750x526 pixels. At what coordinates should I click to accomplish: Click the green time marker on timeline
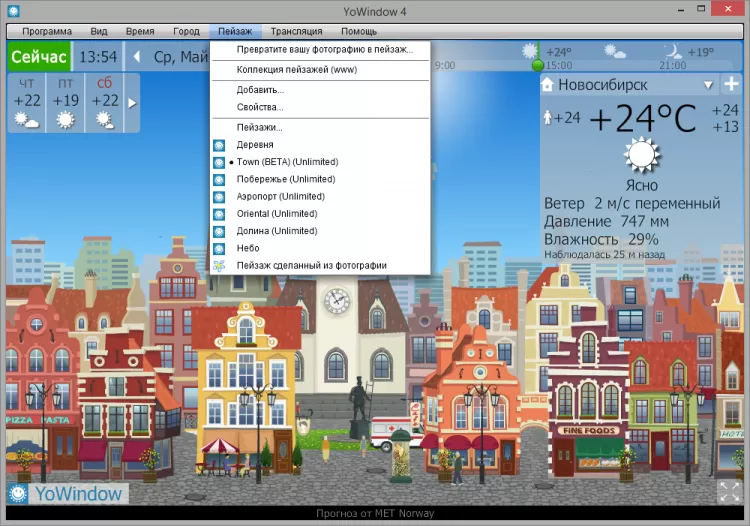[x=538, y=64]
